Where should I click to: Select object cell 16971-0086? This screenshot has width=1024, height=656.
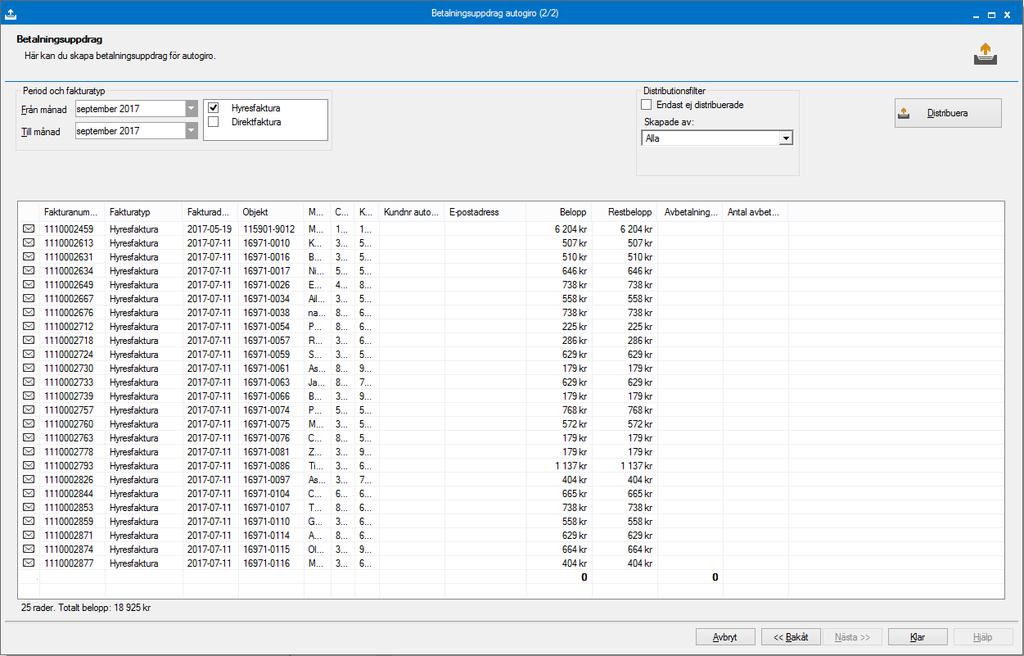(266, 466)
